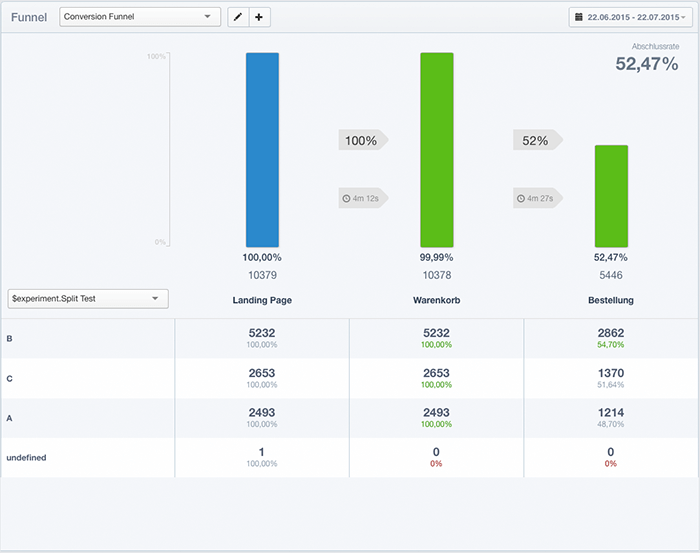Click Landing Page count 10379
The width and height of the screenshot is (700, 553).
(262, 275)
